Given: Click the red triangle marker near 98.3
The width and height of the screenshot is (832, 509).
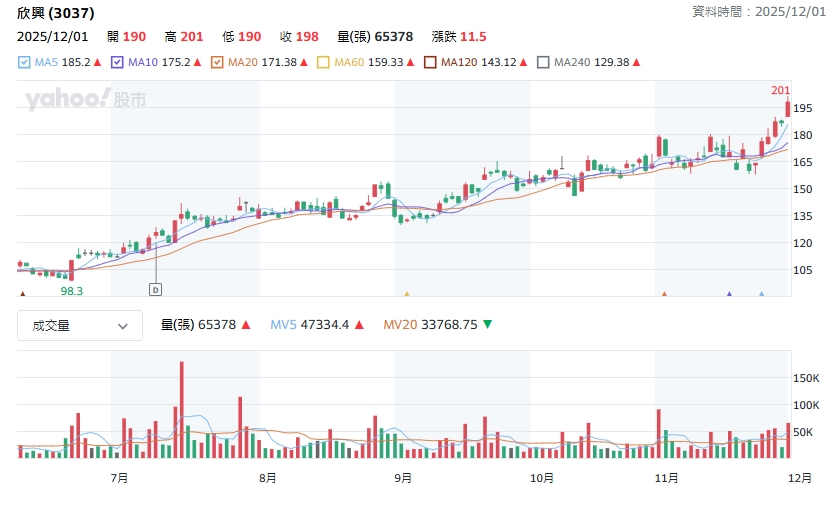Looking at the screenshot, I should tap(23, 294).
